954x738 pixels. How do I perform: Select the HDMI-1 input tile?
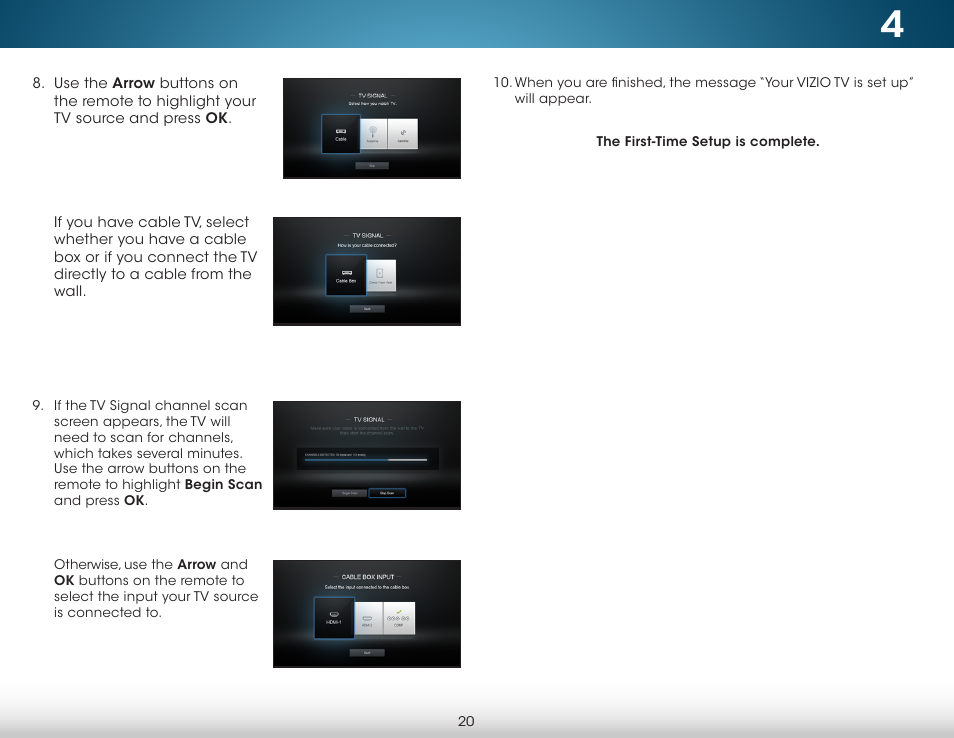(334, 618)
